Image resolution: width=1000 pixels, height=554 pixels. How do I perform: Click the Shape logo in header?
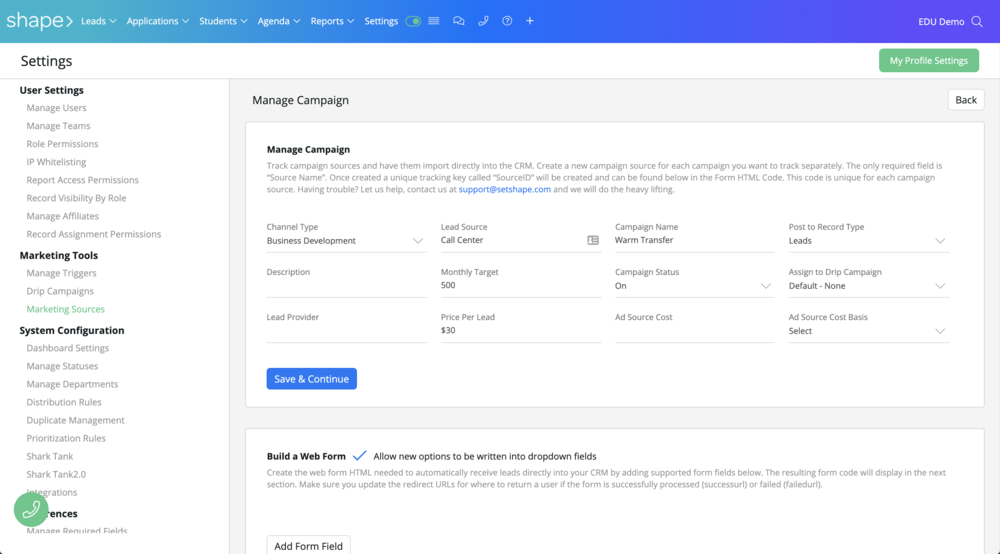tap(40, 21)
